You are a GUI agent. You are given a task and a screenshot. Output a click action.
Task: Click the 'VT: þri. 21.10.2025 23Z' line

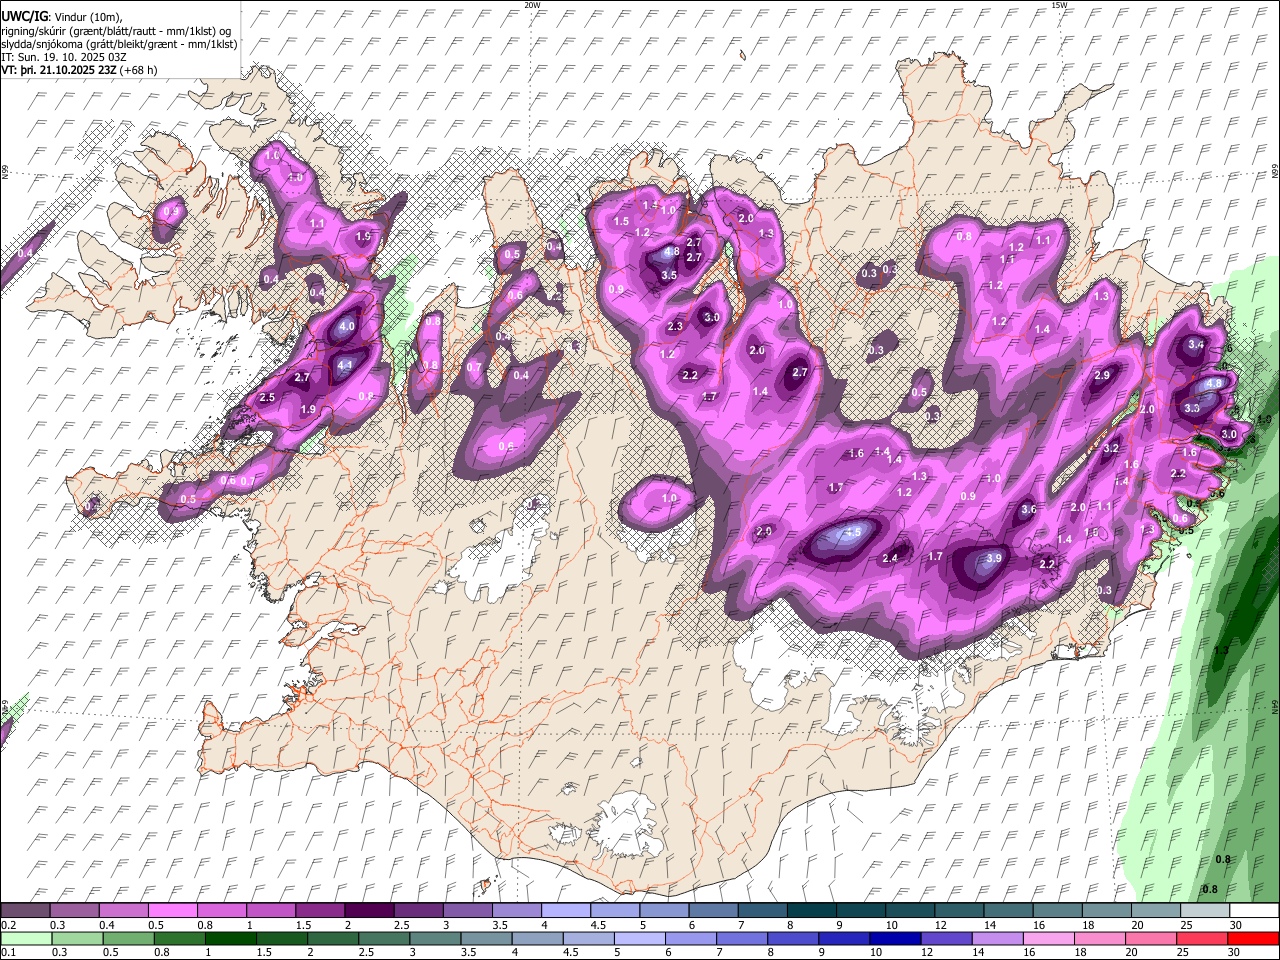coord(59,71)
